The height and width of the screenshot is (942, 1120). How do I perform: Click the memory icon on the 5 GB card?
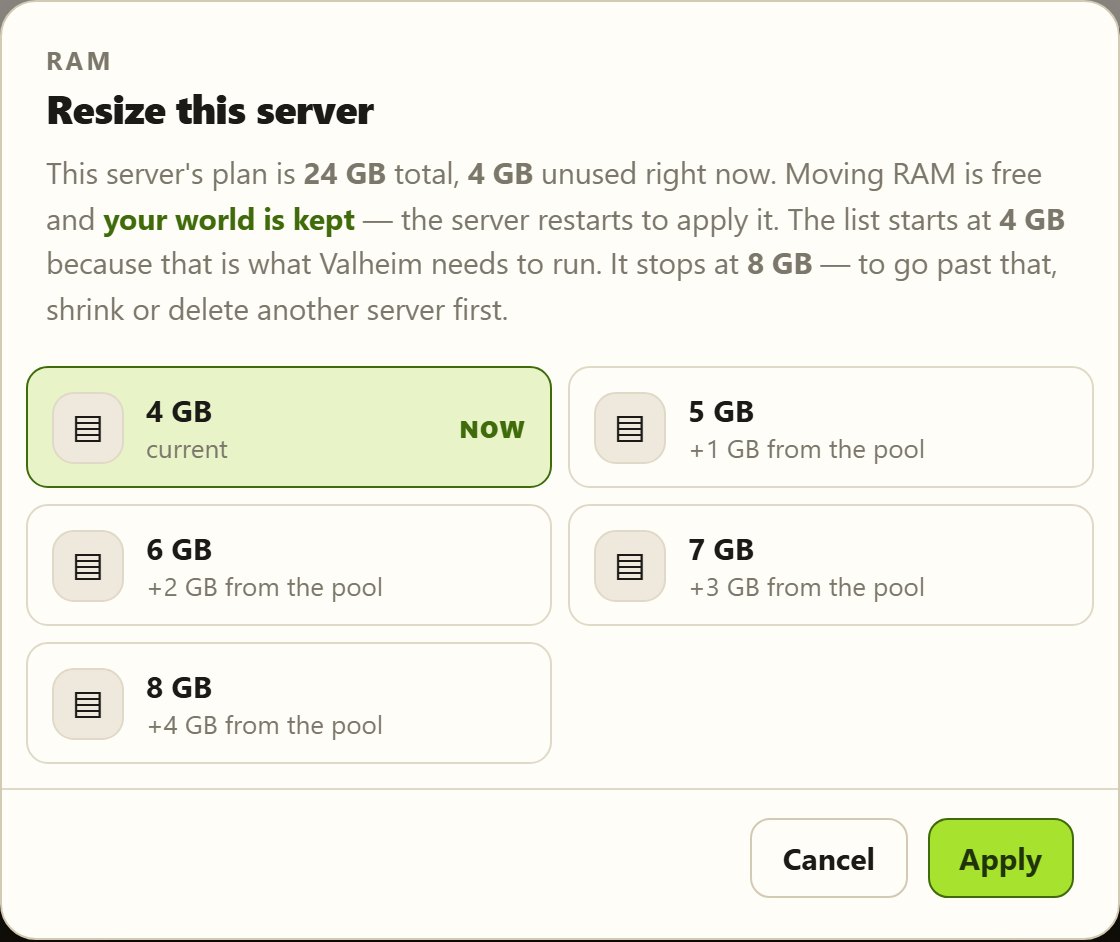pos(630,428)
